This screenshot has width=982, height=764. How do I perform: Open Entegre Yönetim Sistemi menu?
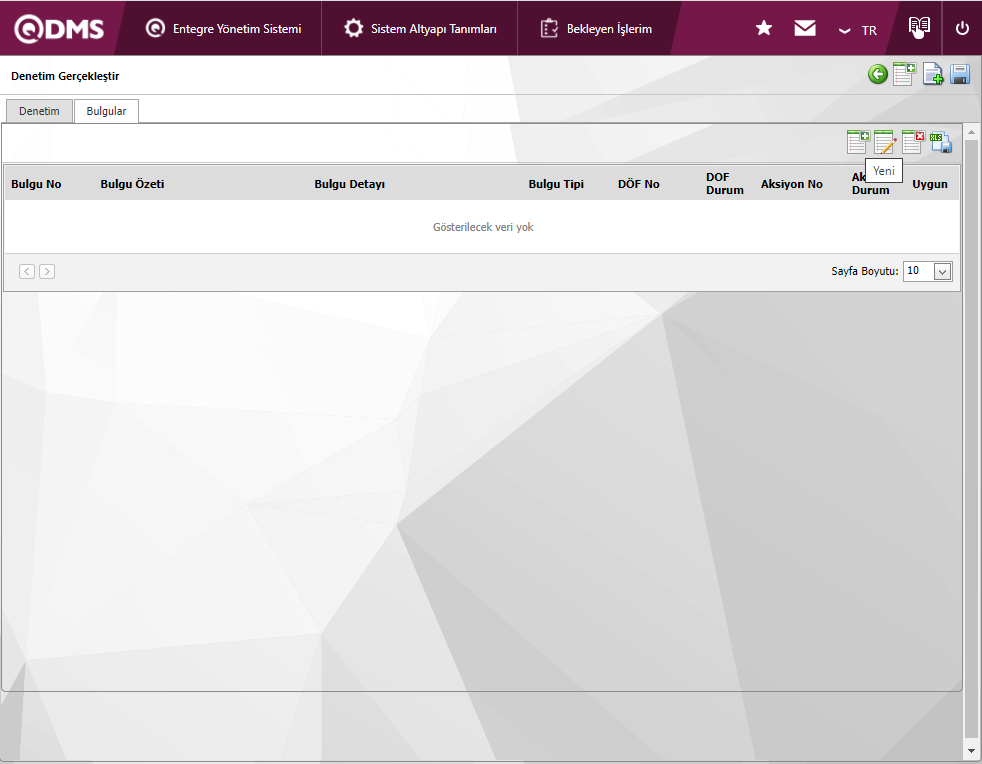pyautogui.click(x=224, y=29)
